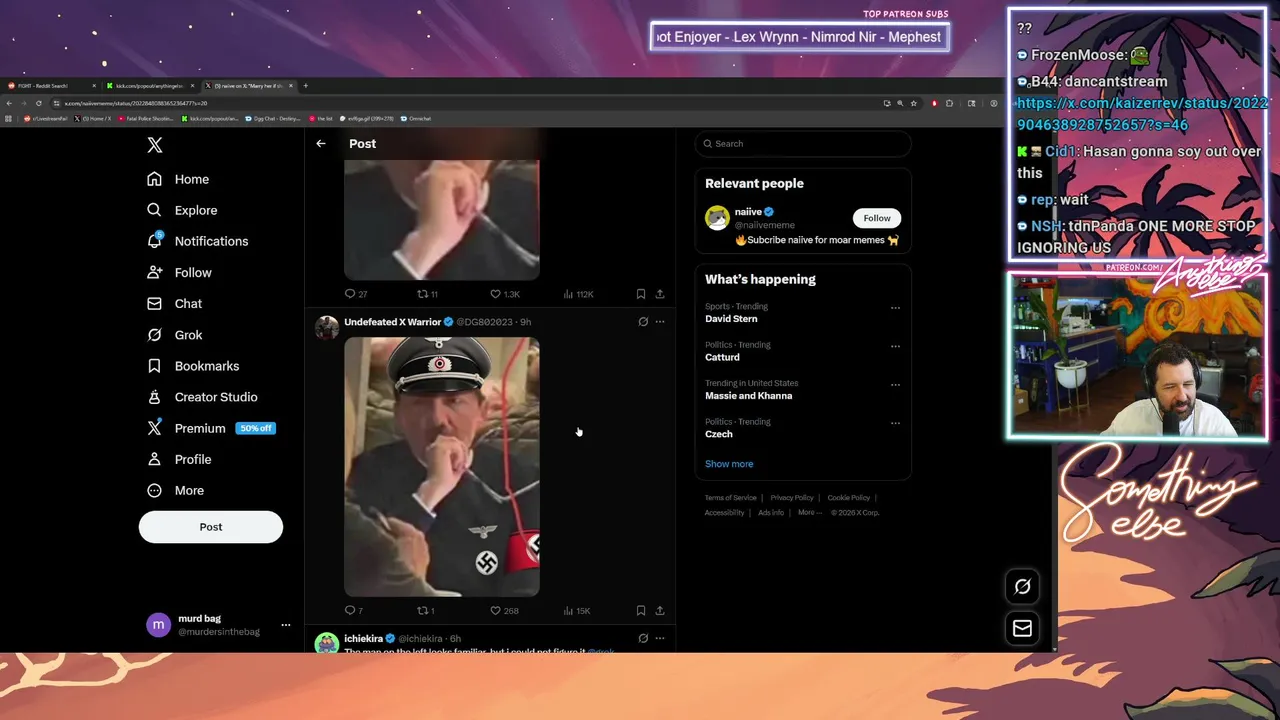Click Grok icon on Undefeated X Warrior post
Image resolution: width=1280 pixels, height=720 pixels.
643,322
